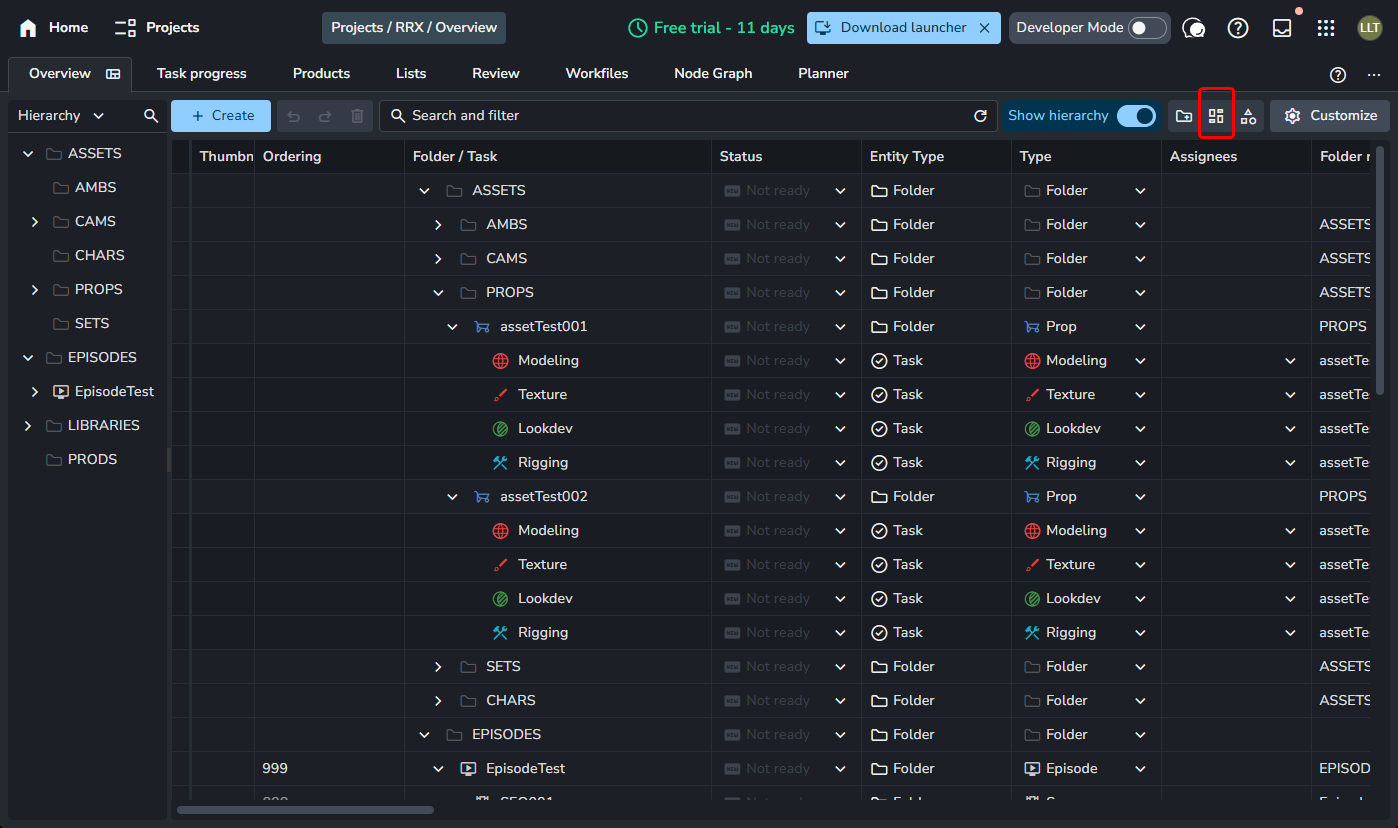Click the Customize button

(1330, 116)
